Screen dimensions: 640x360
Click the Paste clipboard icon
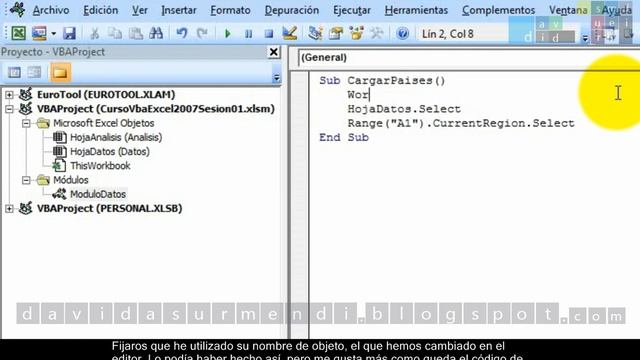136,33
